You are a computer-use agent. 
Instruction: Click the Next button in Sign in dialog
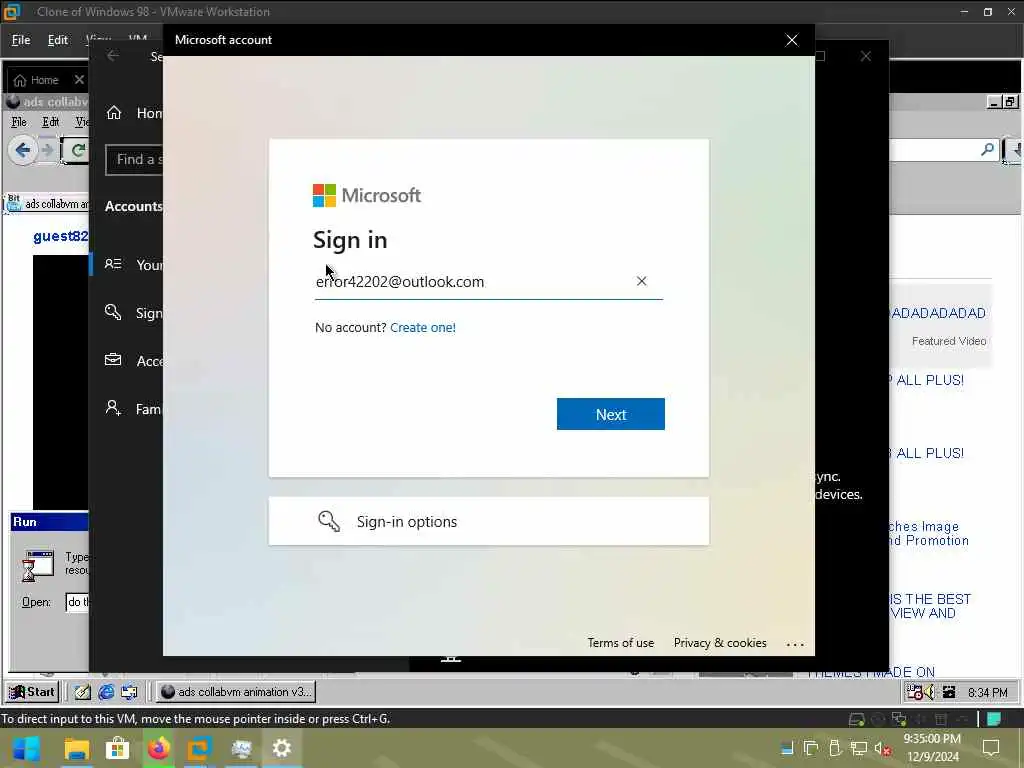click(x=611, y=414)
